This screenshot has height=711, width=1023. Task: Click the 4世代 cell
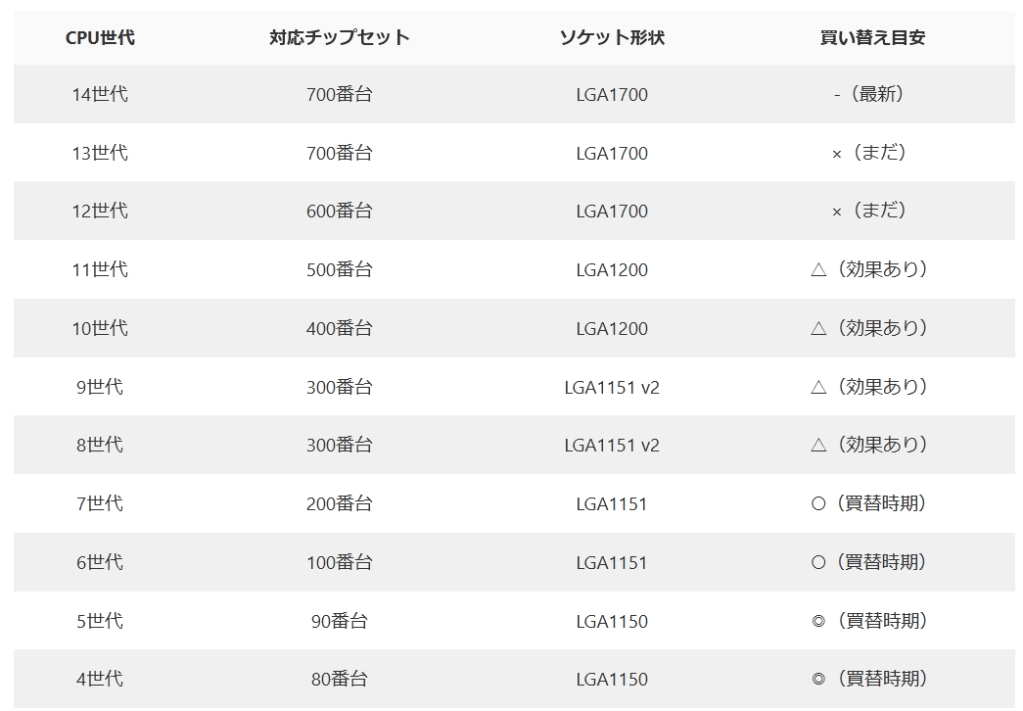coord(100,679)
